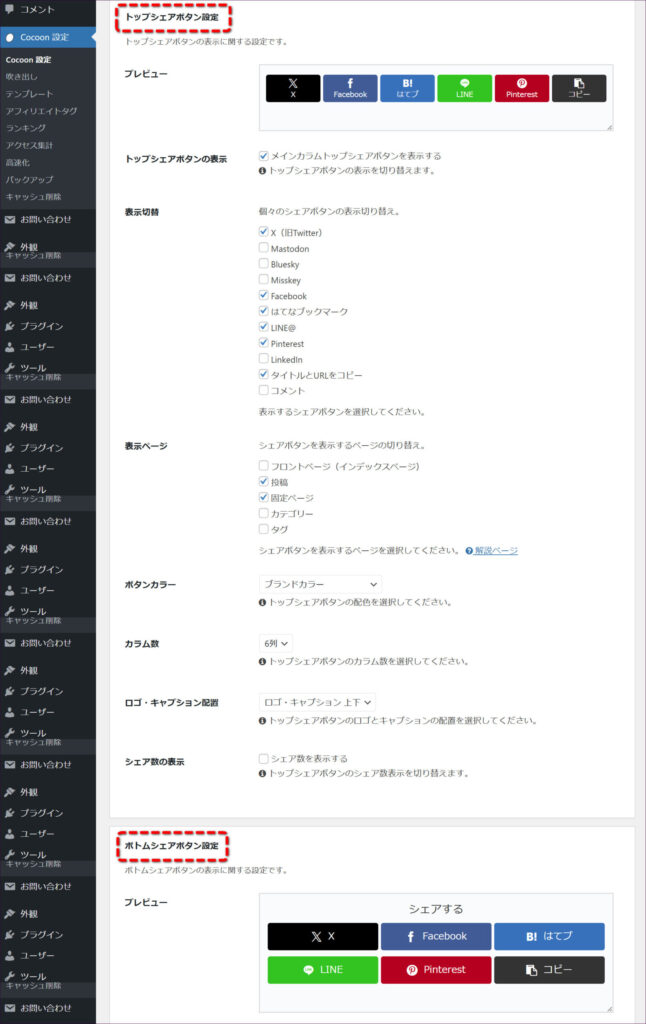Enable the Mastodon share button checkbox
This screenshot has width=646, height=1024.
pyautogui.click(x=263, y=249)
